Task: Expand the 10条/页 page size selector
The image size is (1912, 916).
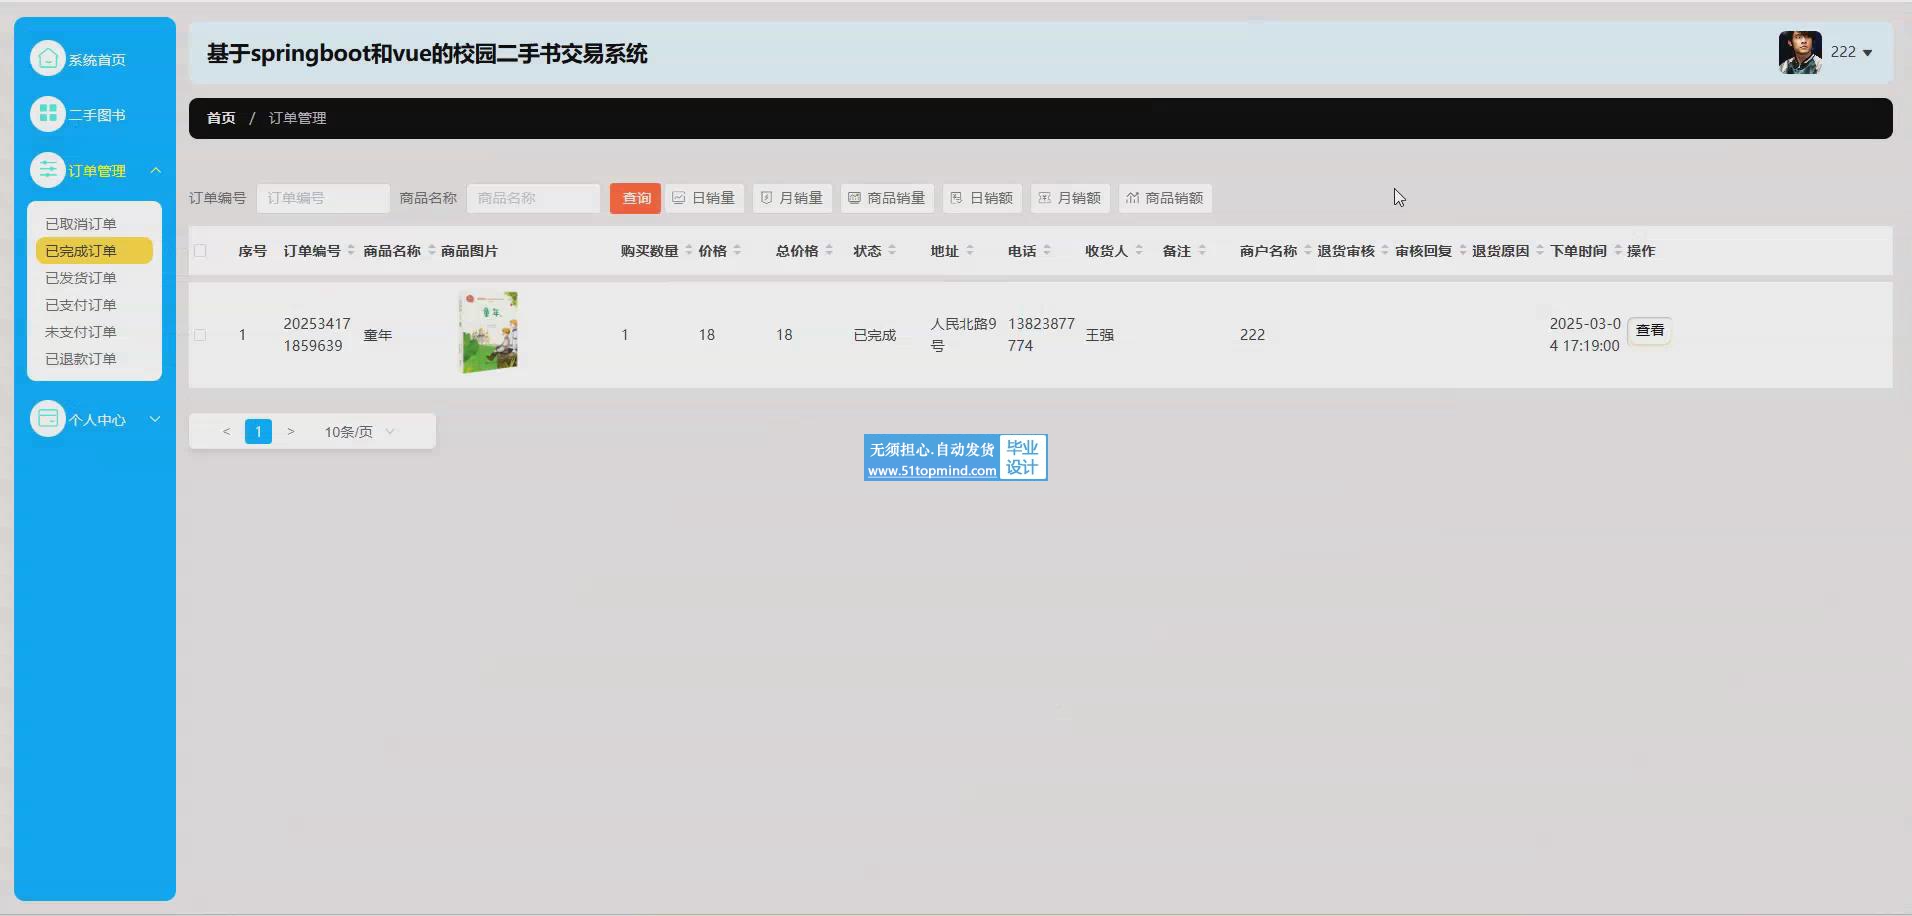Action: click(359, 432)
